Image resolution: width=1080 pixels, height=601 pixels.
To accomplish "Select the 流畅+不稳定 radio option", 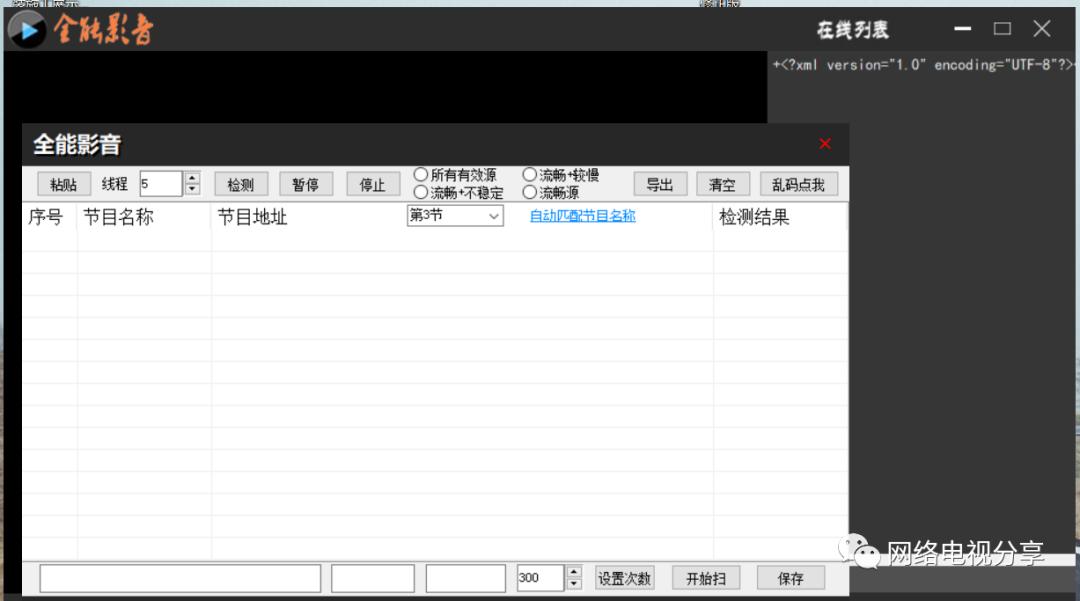I will (421, 192).
